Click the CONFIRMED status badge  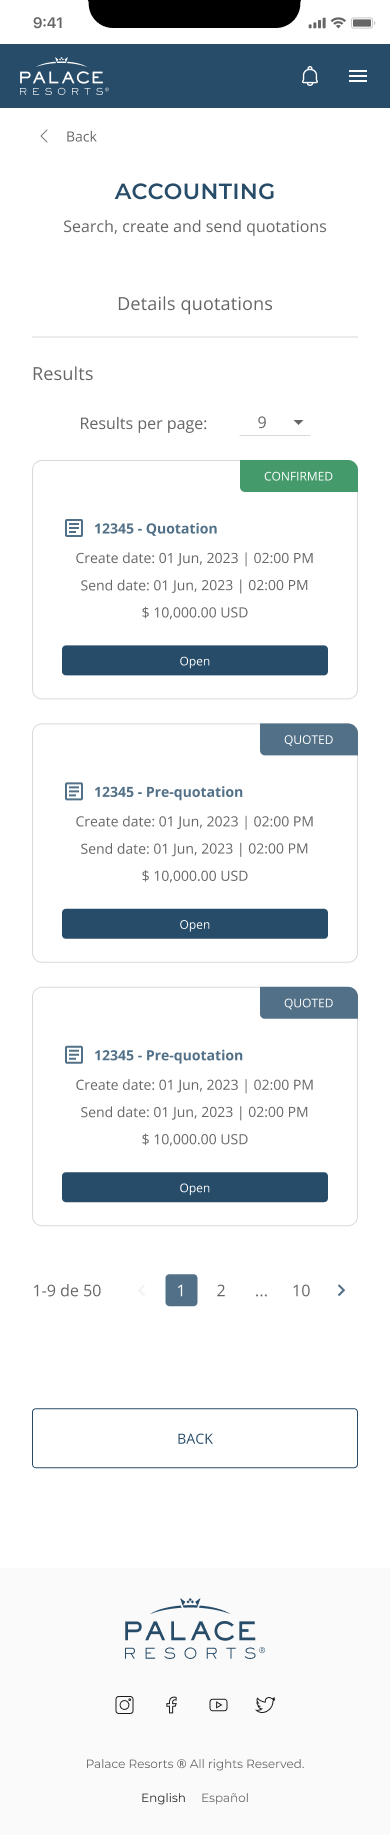(299, 476)
